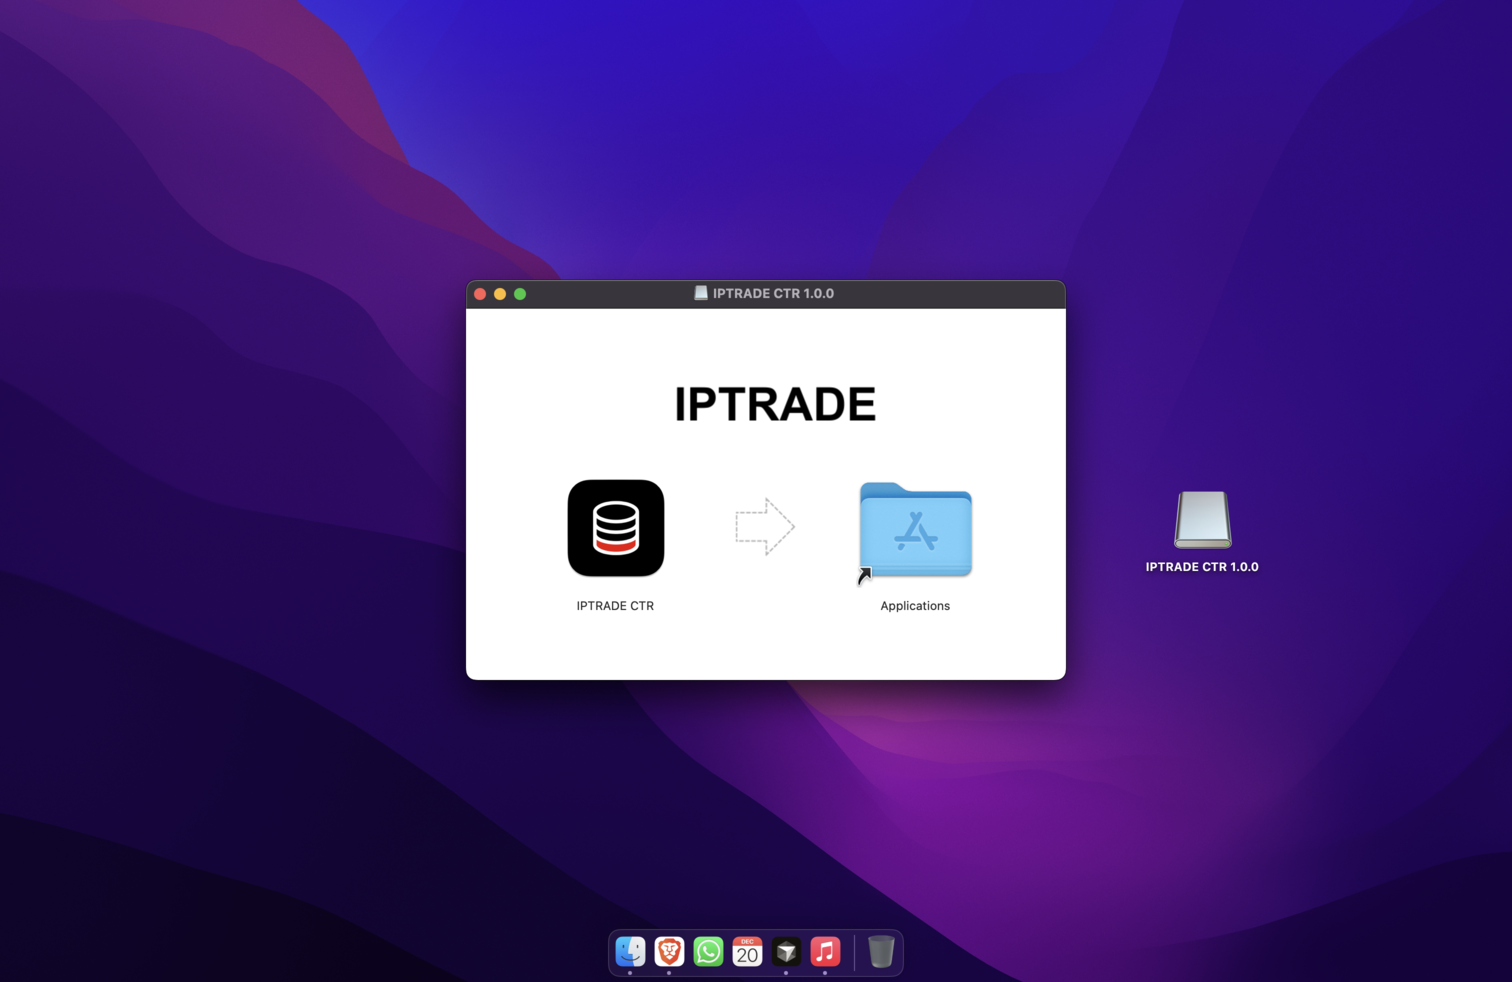The image size is (1512, 982).
Task: Open Finder from the Dock
Action: tap(629, 951)
